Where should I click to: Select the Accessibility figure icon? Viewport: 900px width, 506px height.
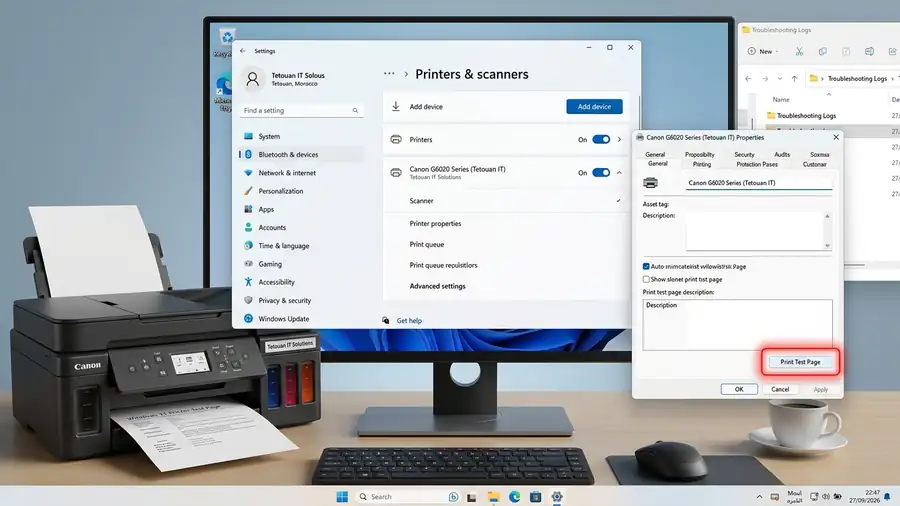click(x=248, y=282)
